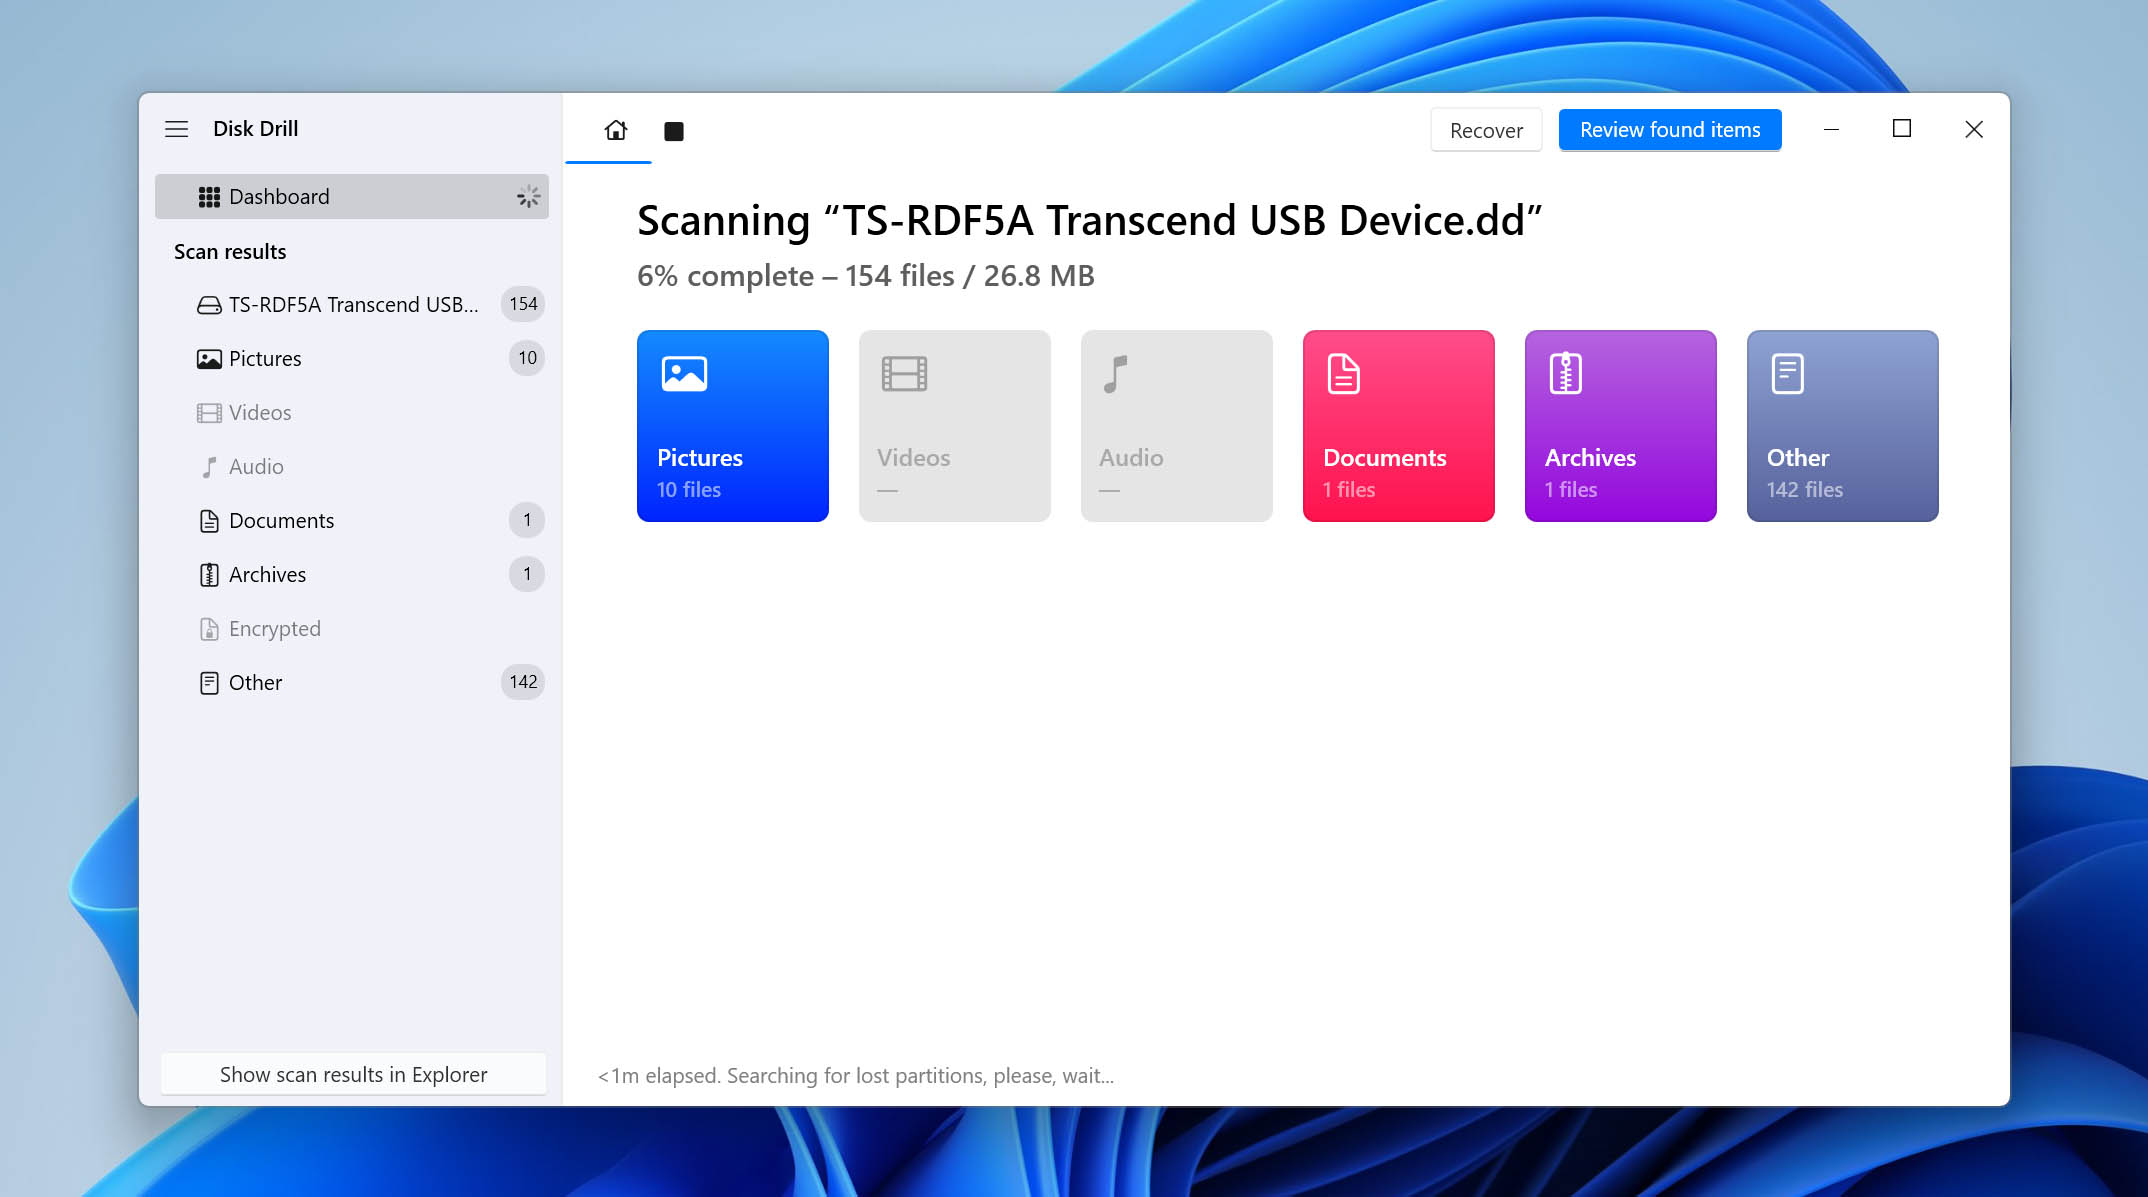The width and height of the screenshot is (2148, 1197).
Task: Click the Videos film icon in the sidebar
Action: (209, 413)
